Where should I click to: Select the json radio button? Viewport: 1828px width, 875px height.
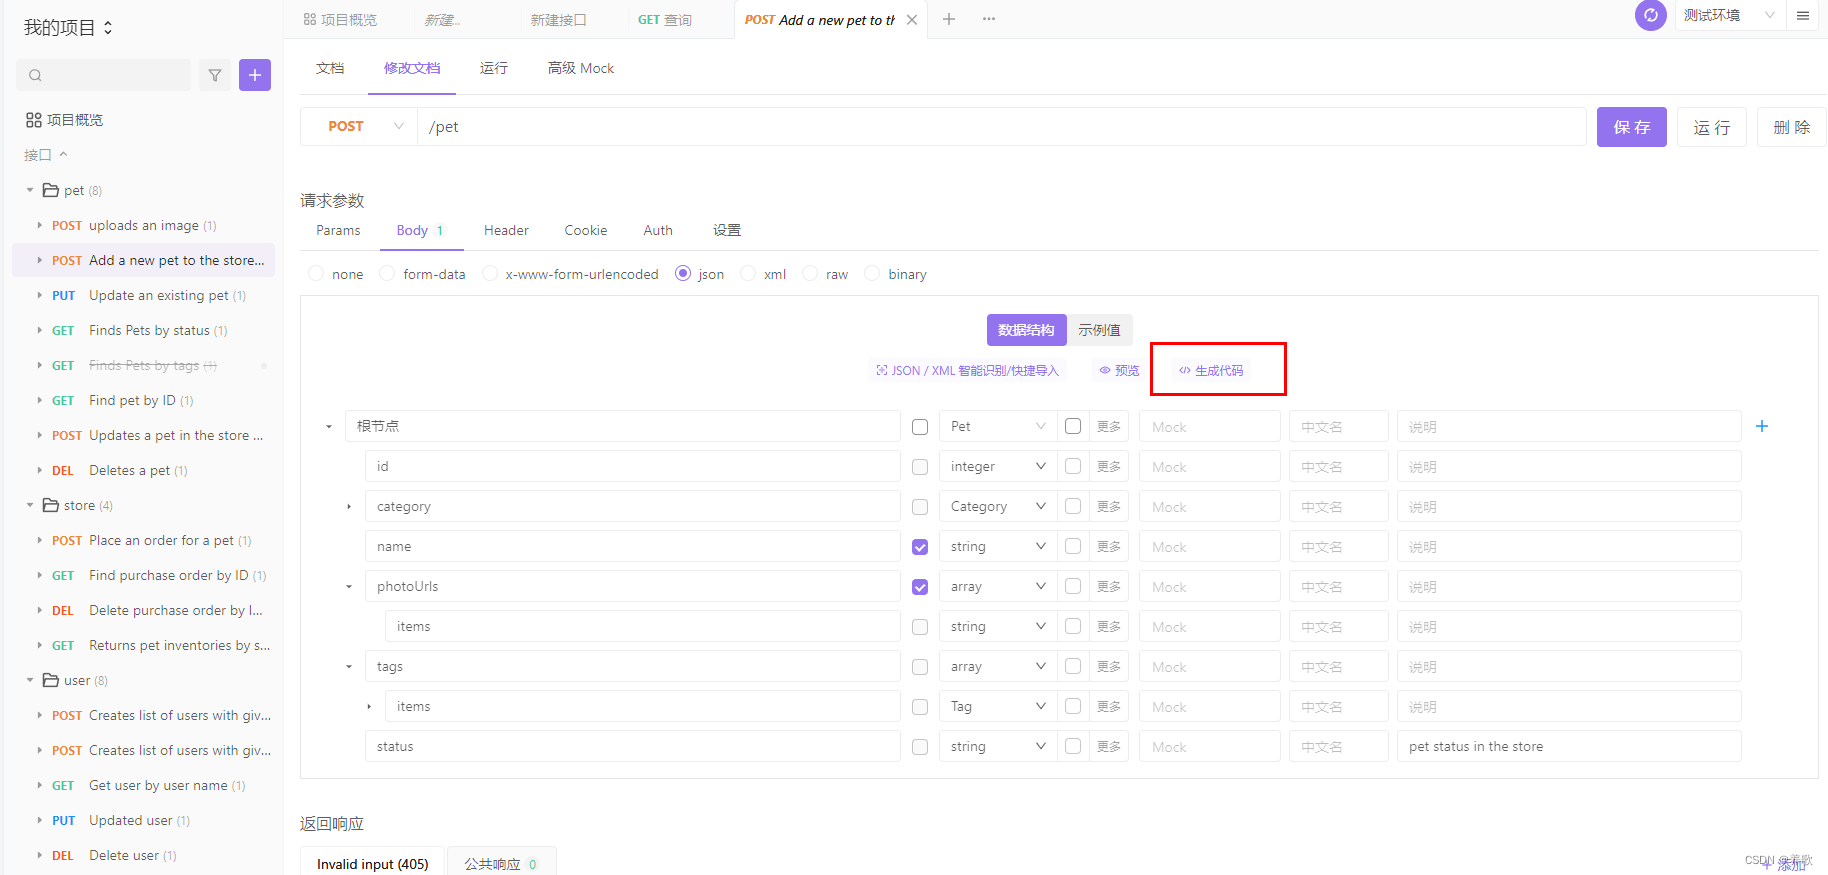(683, 274)
